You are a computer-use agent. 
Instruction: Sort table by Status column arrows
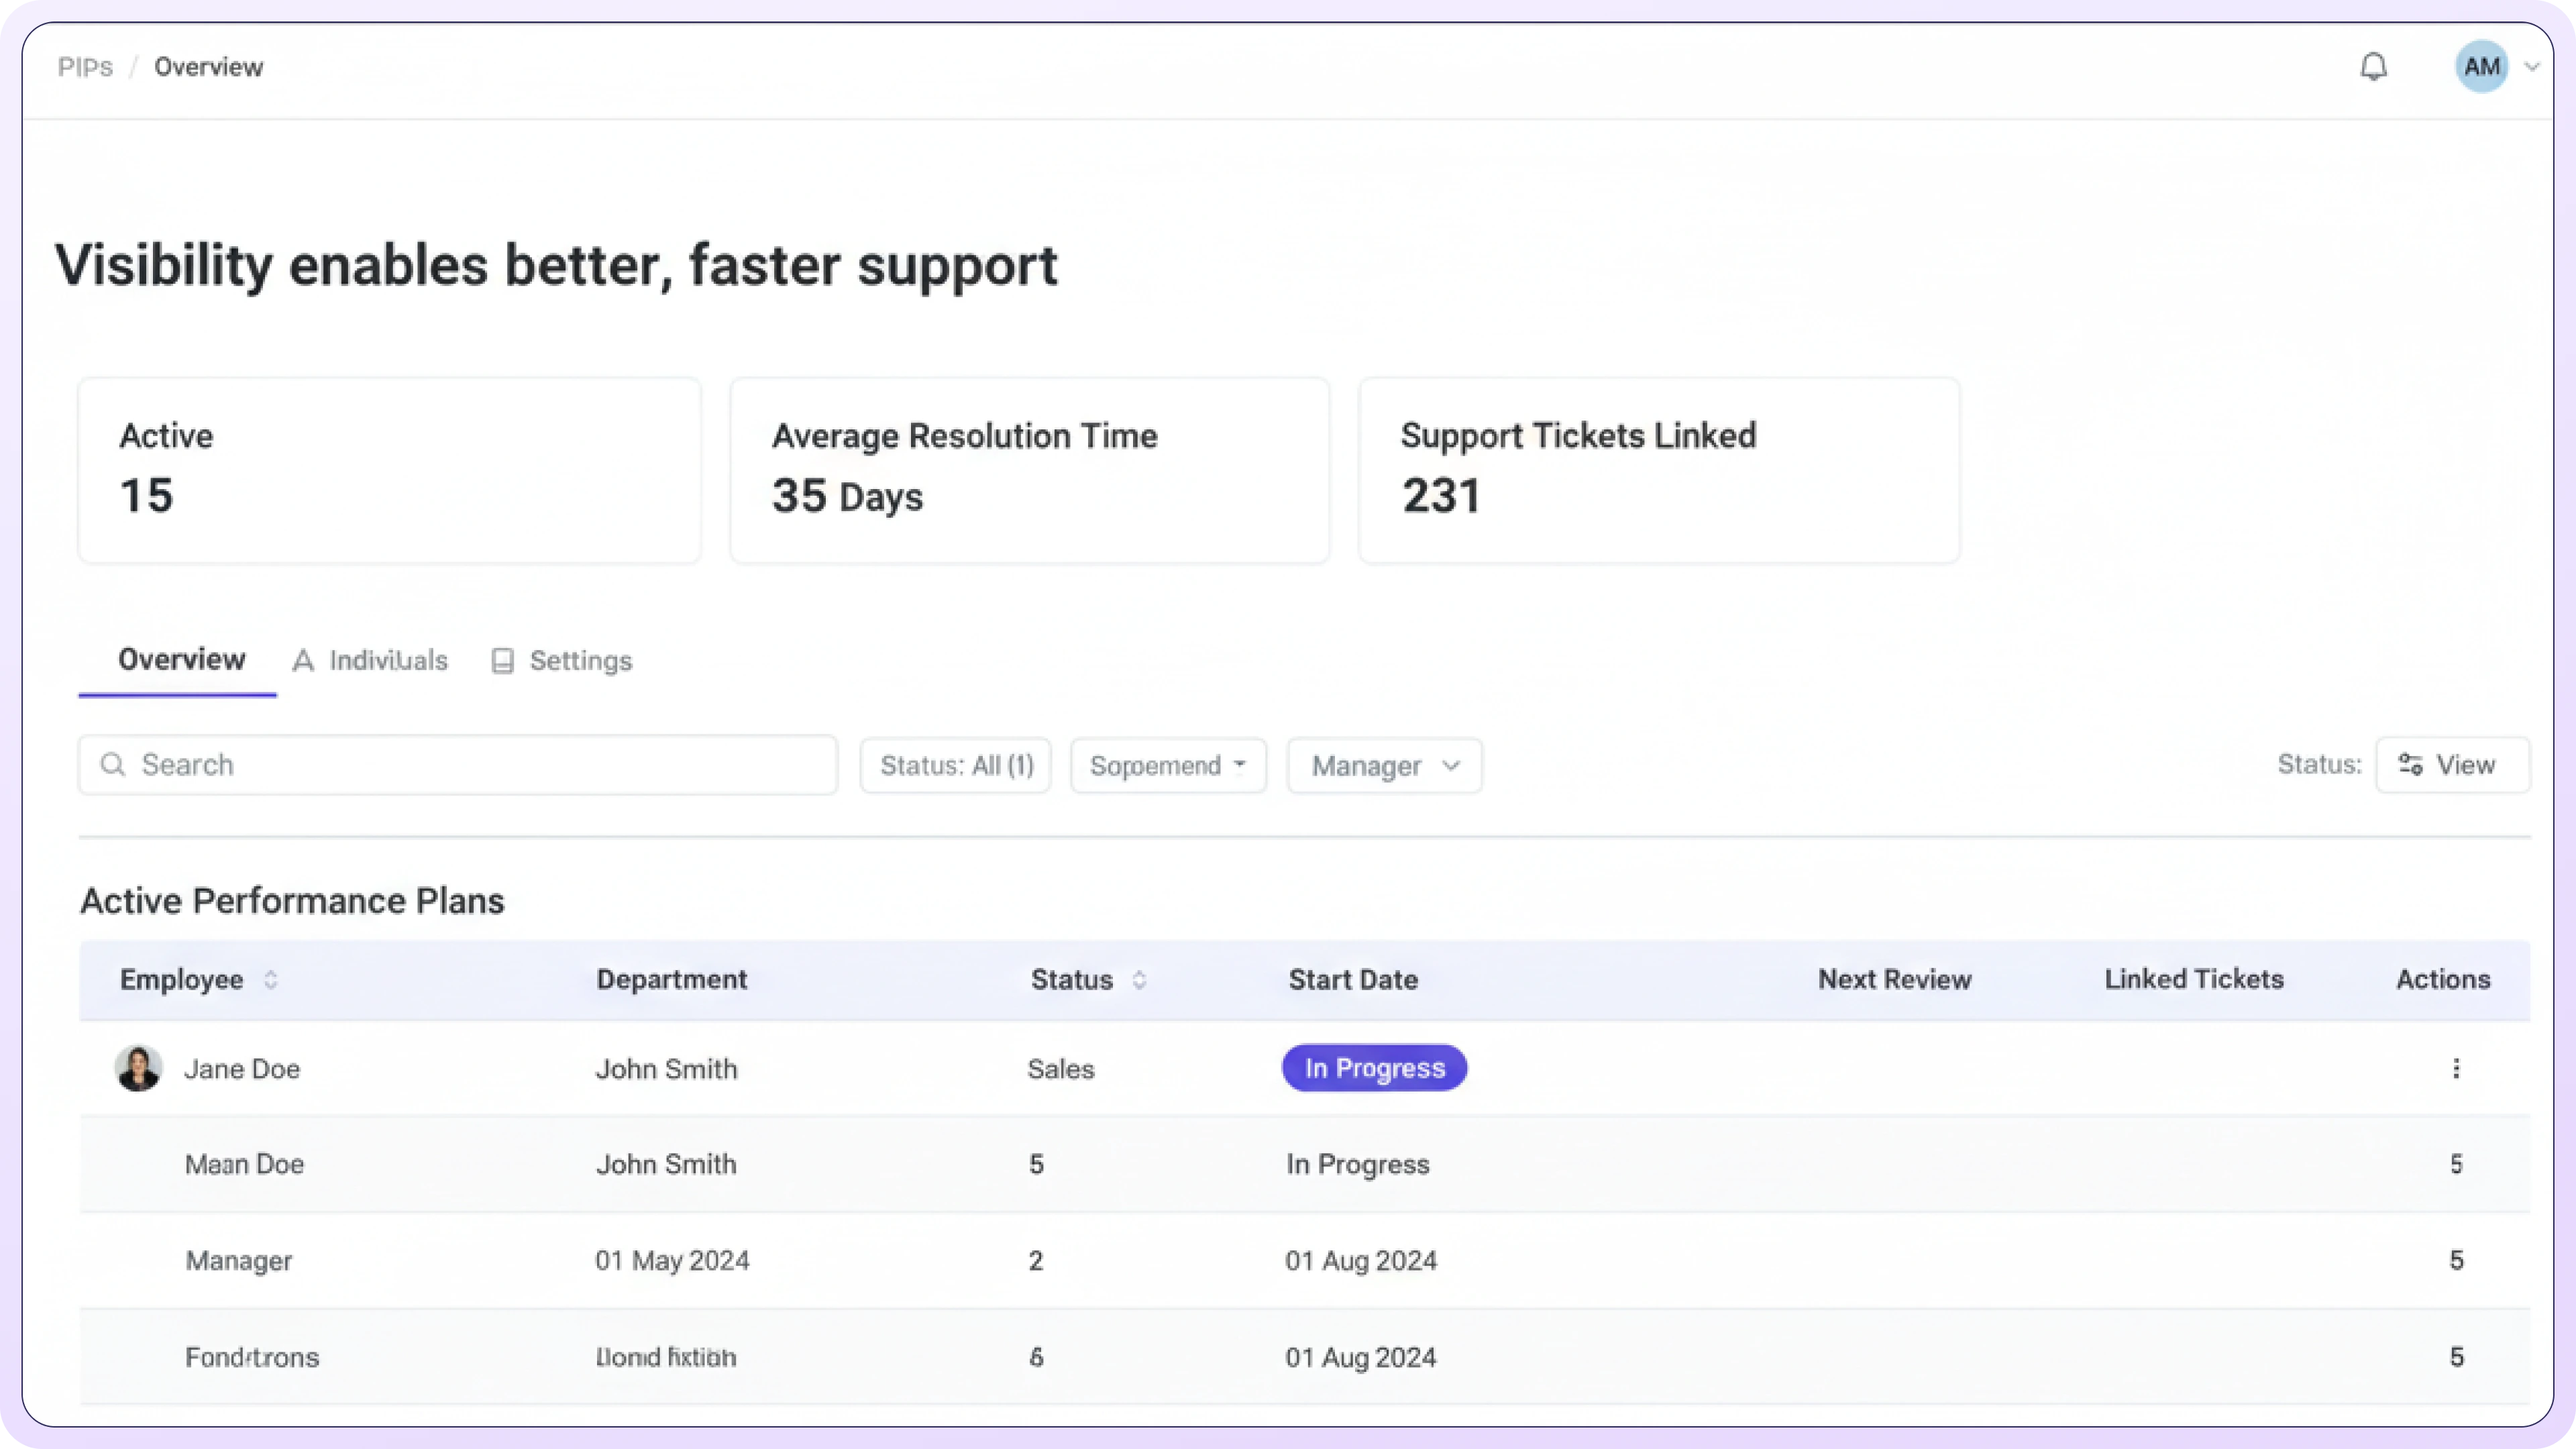point(1139,979)
